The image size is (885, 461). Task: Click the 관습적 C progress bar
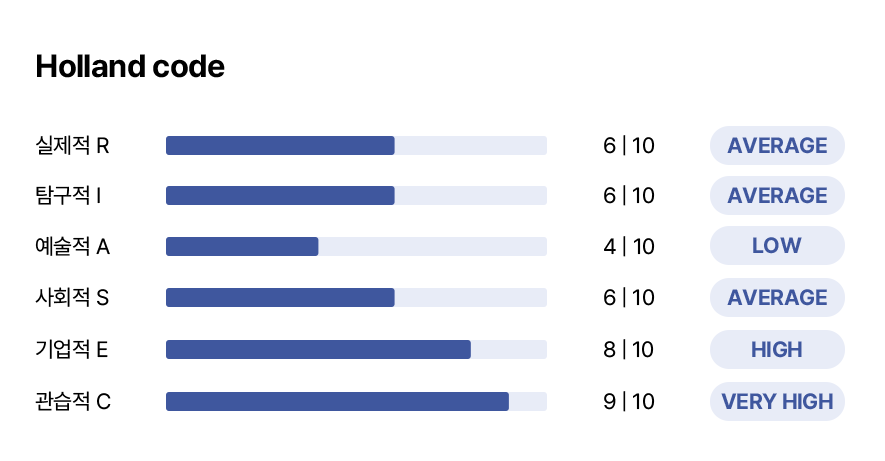click(x=356, y=402)
